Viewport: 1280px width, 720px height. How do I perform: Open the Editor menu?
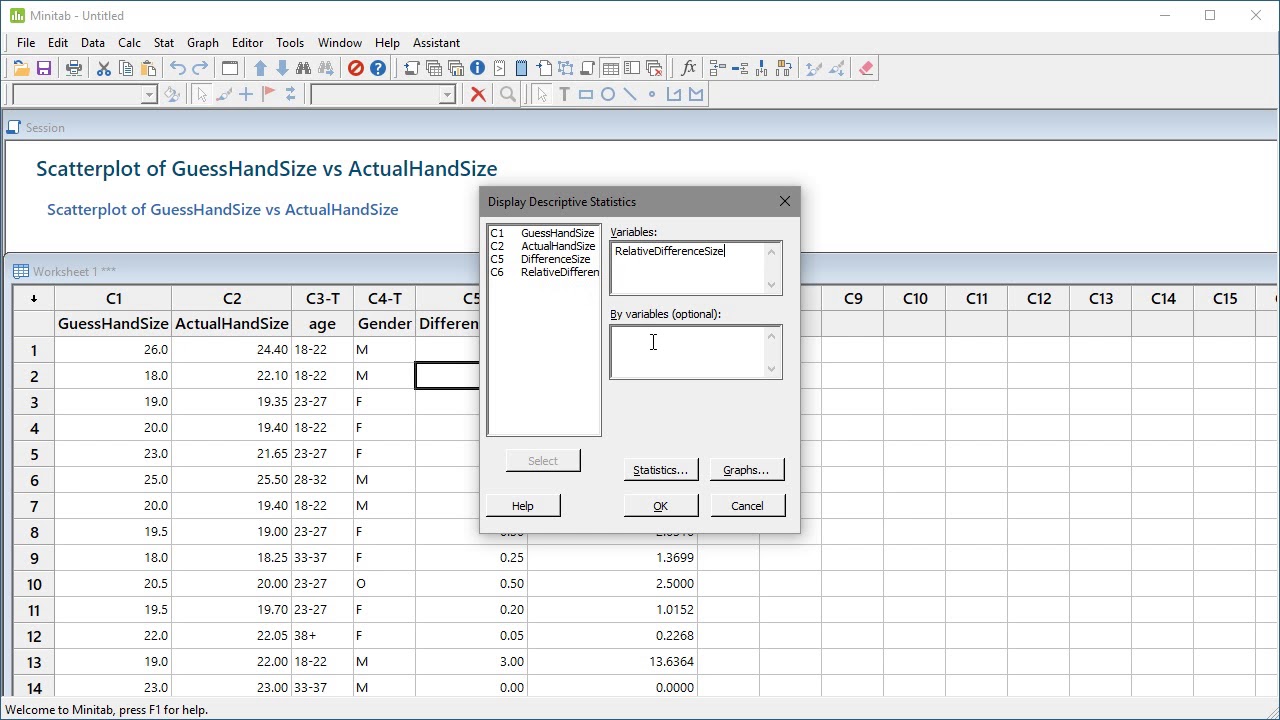(247, 43)
